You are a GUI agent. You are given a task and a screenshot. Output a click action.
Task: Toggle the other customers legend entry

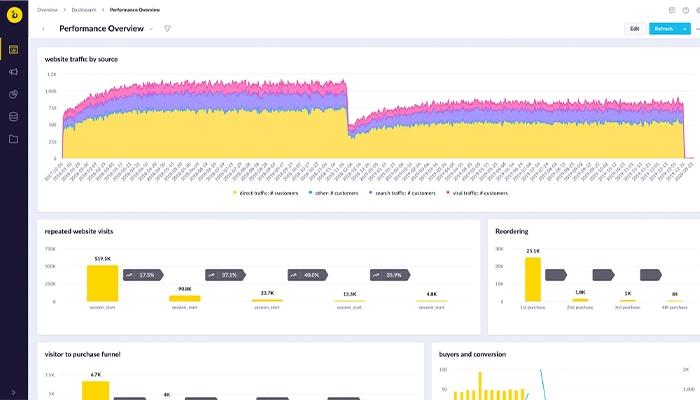tap(333, 193)
